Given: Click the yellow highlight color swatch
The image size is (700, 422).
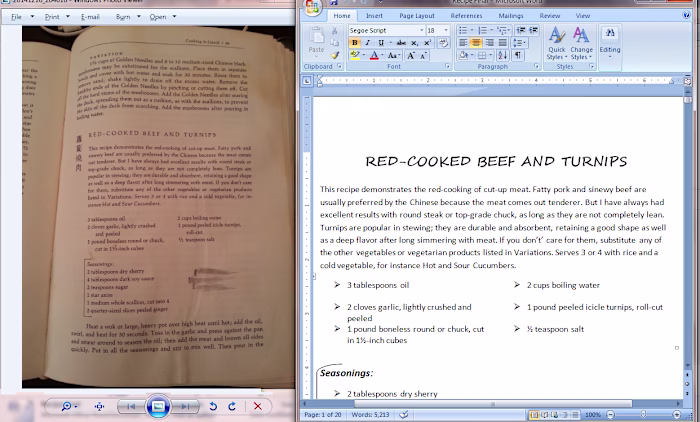Looking at the screenshot, I should [x=355, y=55].
